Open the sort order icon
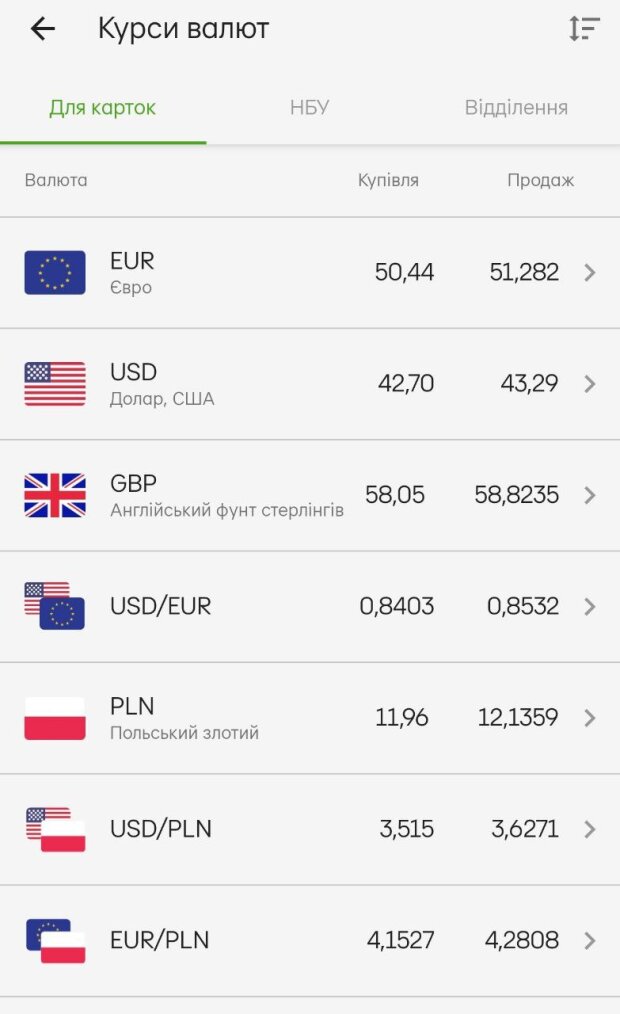The image size is (620, 1014). coord(584,29)
